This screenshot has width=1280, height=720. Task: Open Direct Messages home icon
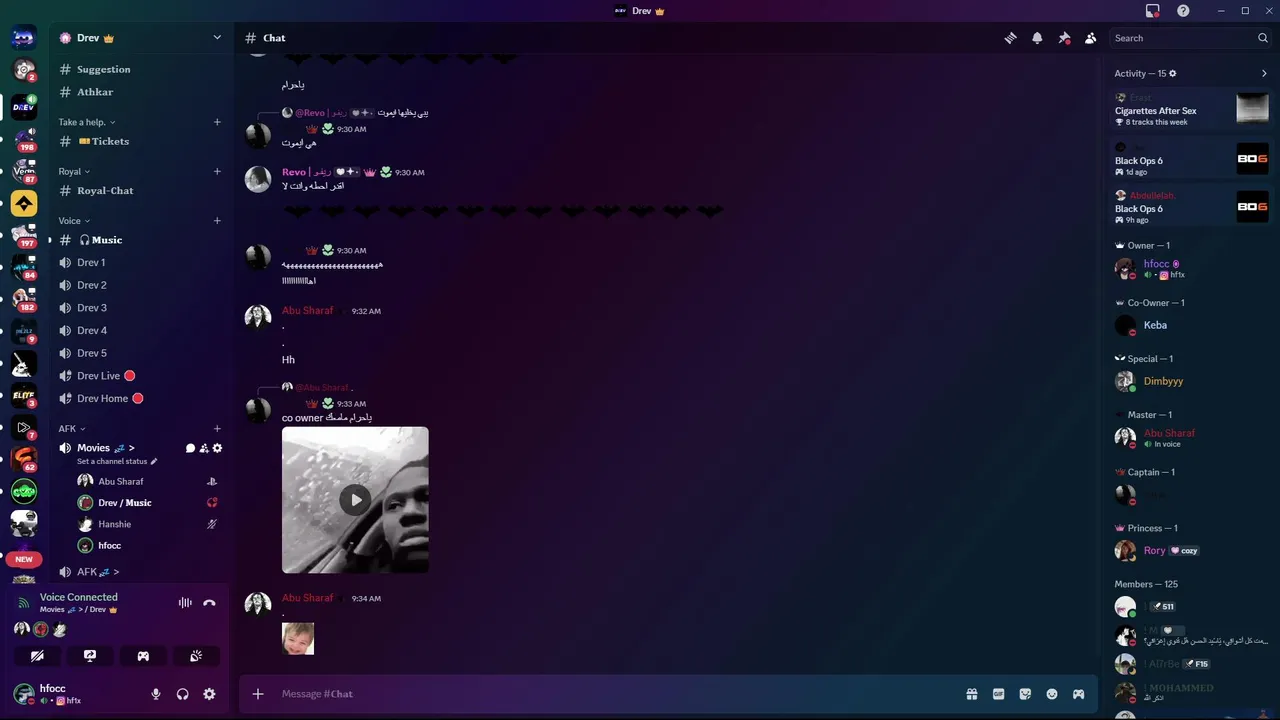coord(24,38)
